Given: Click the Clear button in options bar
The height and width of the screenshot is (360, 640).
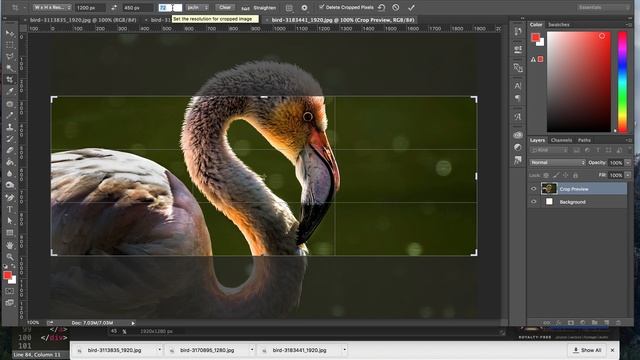Looking at the screenshot, I should 225,7.
